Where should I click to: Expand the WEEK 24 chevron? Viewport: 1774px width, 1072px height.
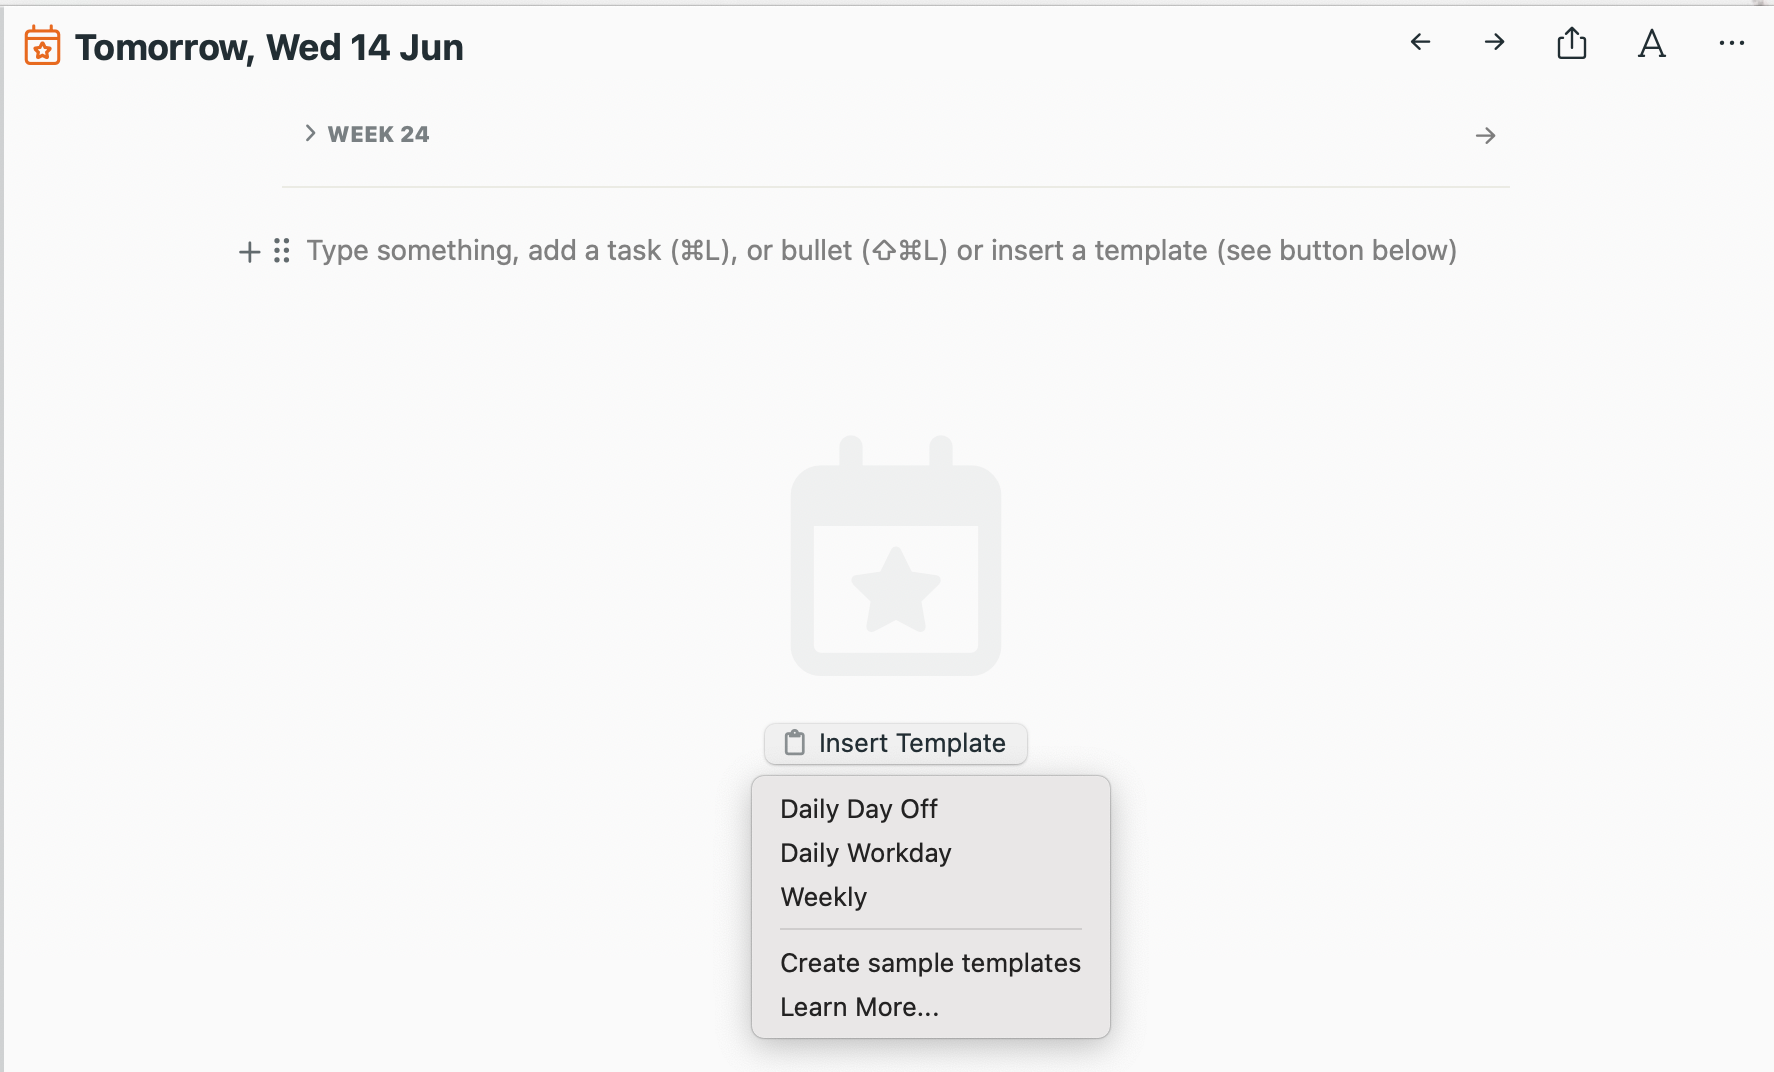(x=310, y=133)
